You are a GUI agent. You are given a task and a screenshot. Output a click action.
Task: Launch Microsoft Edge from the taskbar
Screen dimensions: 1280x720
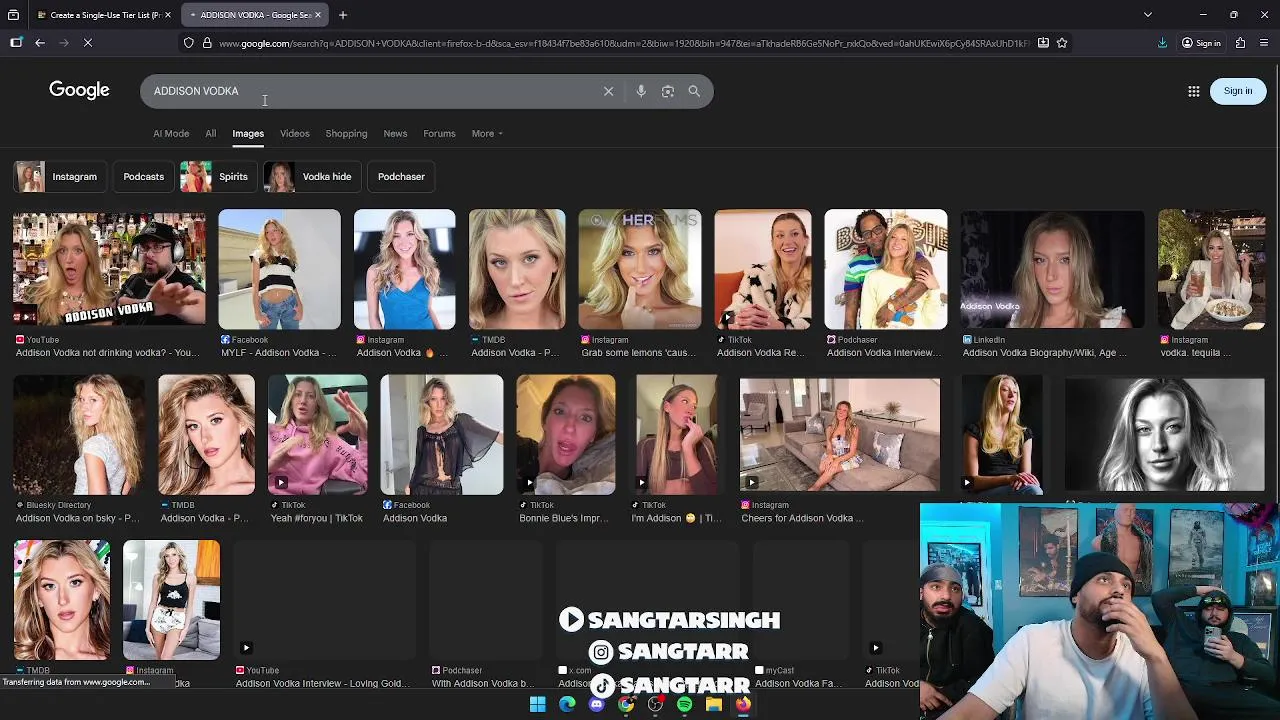point(567,704)
